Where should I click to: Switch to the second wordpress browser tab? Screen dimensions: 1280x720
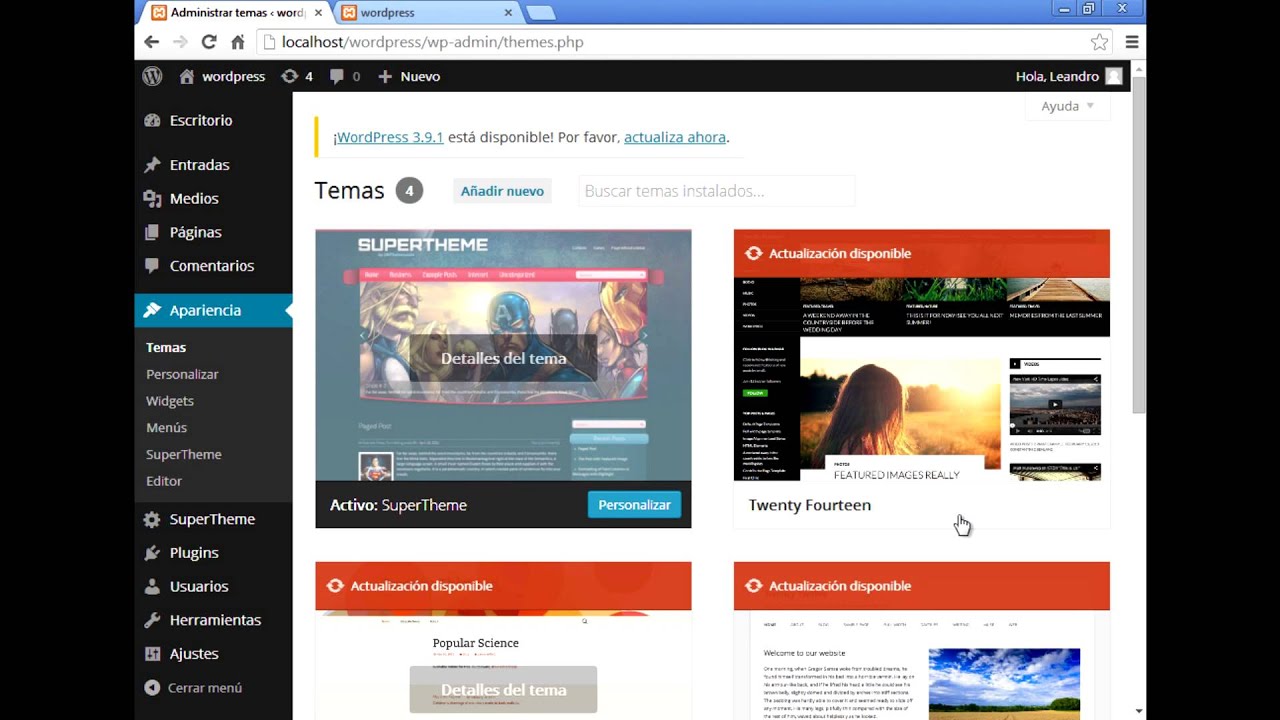[426, 13]
